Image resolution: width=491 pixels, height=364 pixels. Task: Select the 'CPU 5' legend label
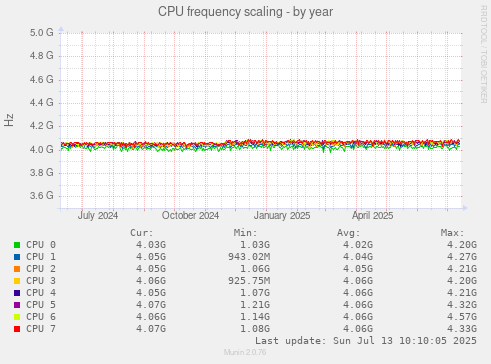pos(41,305)
